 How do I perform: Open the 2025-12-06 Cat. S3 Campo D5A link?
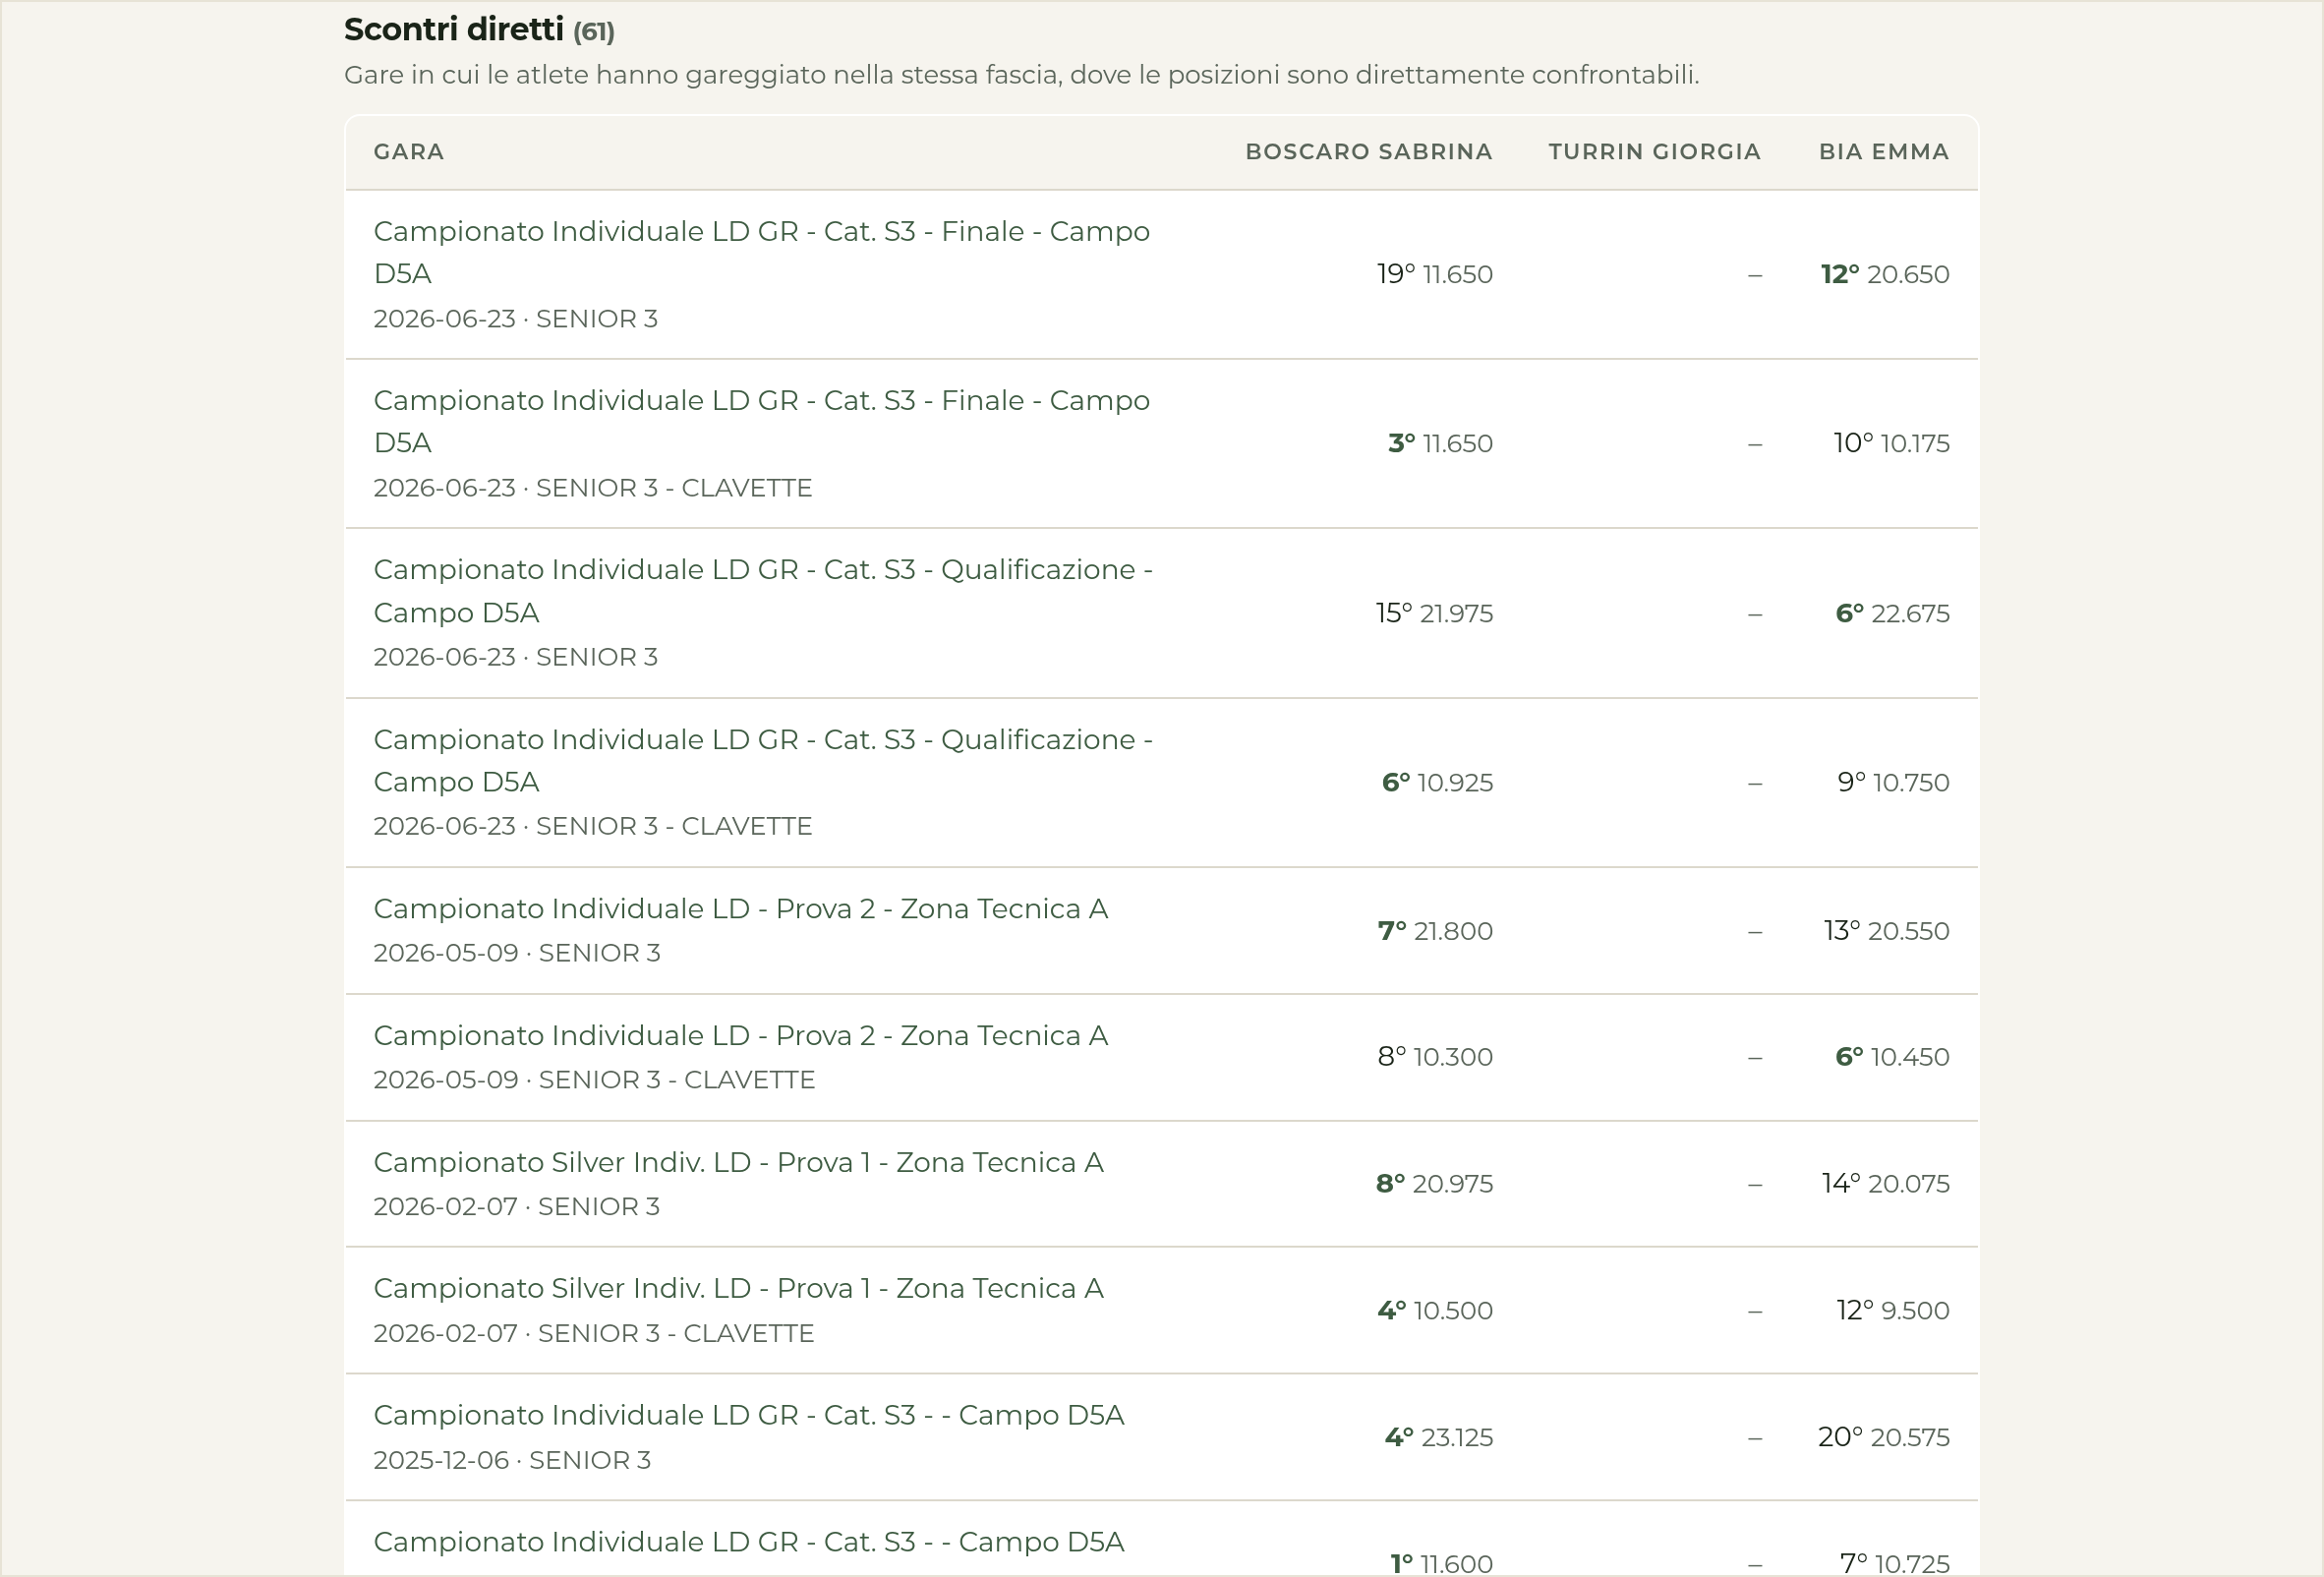(x=749, y=1416)
